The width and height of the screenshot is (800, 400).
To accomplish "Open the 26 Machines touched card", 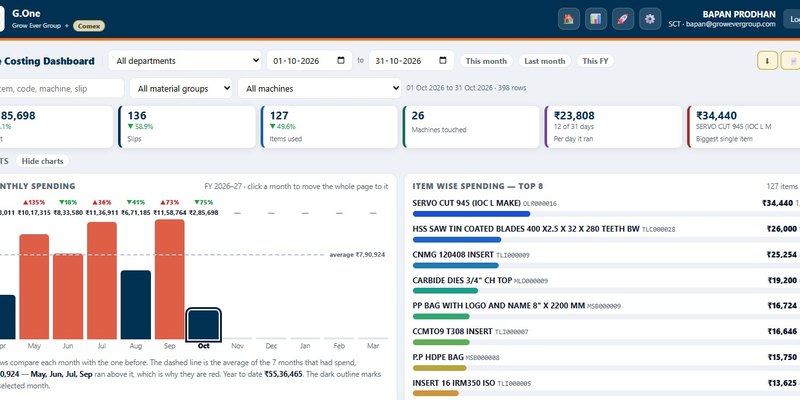I will [471, 127].
